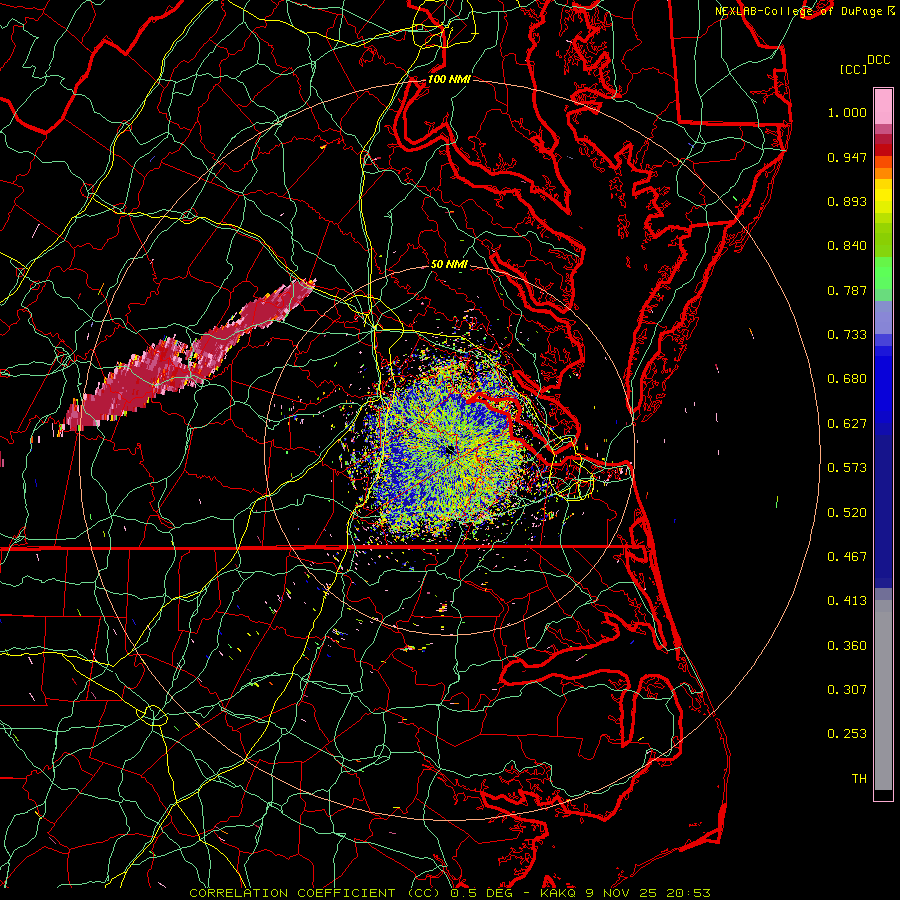
Task: Click the 0.467 scale label
Action: [x=847, y=557]
